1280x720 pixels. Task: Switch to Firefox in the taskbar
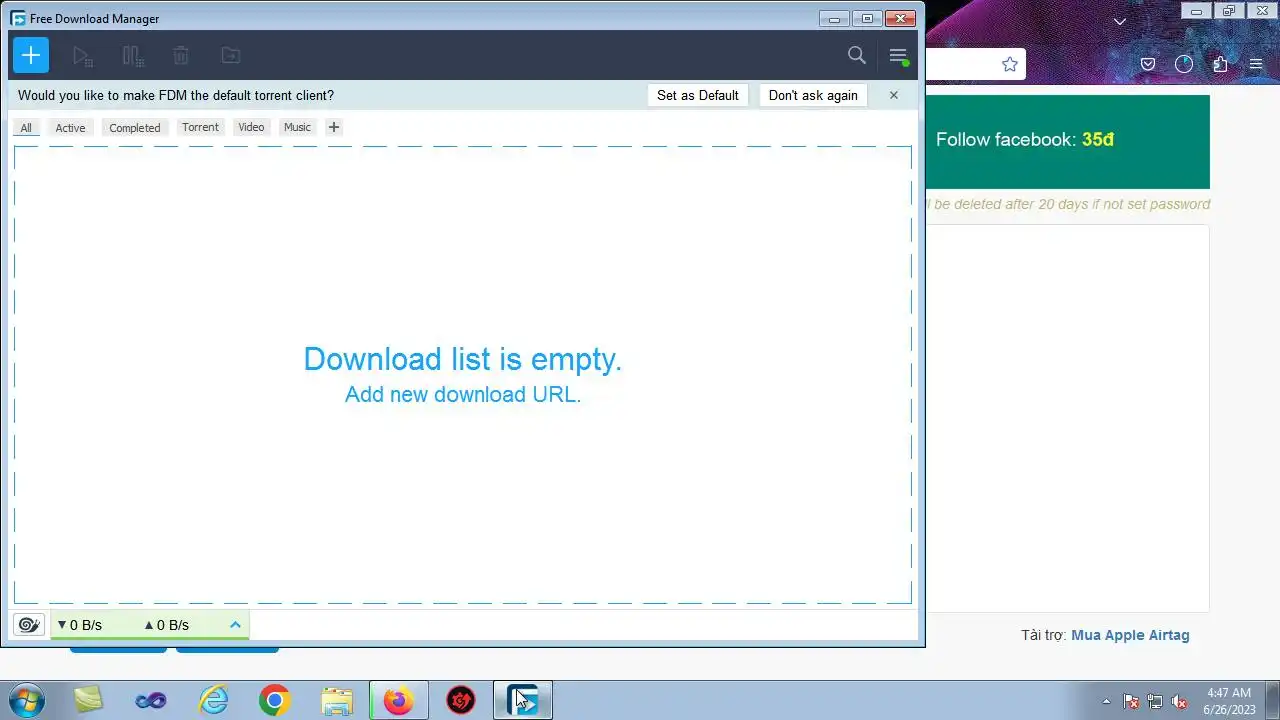click(399, 700)
